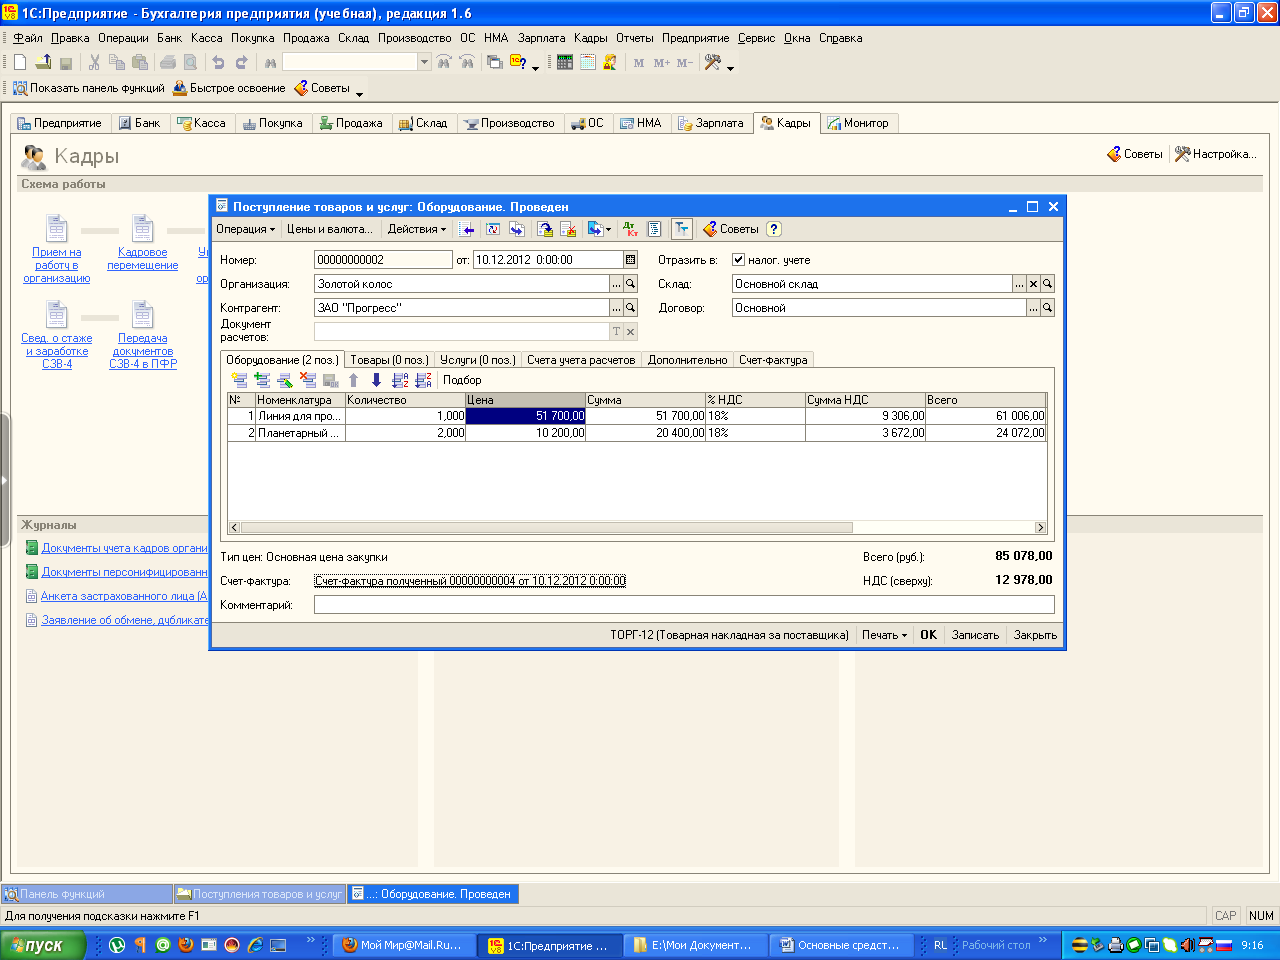Switch to the Товары (0 поз.) tab
Screen dimensions: 1280x960
point(389,360)
